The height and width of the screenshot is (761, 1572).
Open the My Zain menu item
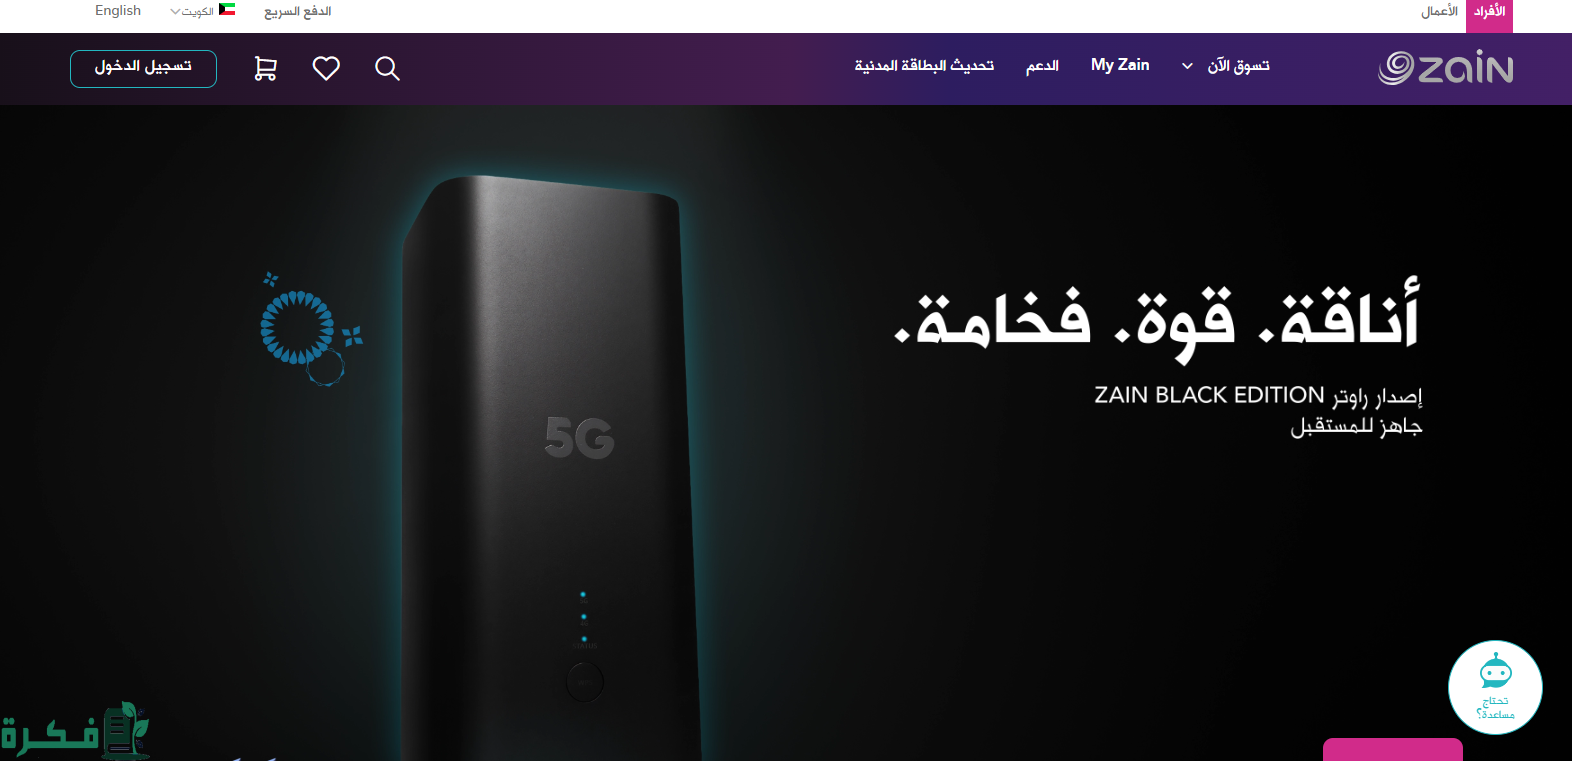(x=1120, y=65)
